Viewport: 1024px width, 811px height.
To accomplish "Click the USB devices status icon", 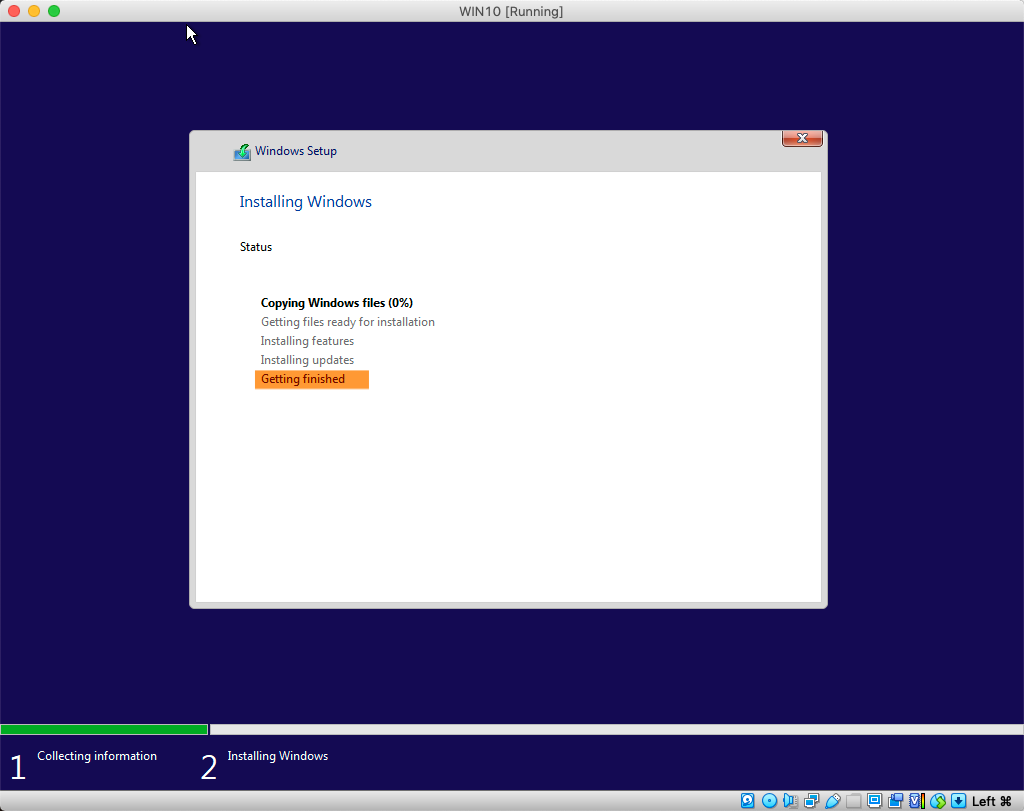I will 833,801.
